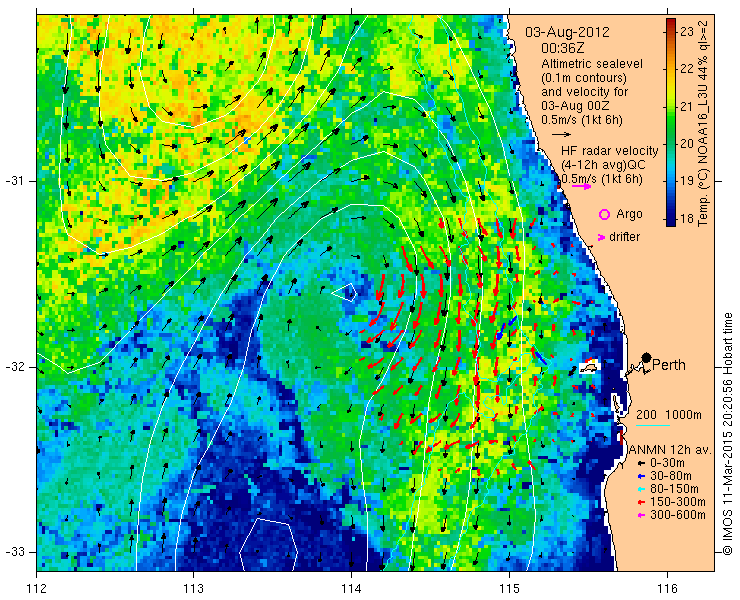Click the -32 latitude axis label
The image size is (740, 600).
pyautogui.click(x=14, y=367)
